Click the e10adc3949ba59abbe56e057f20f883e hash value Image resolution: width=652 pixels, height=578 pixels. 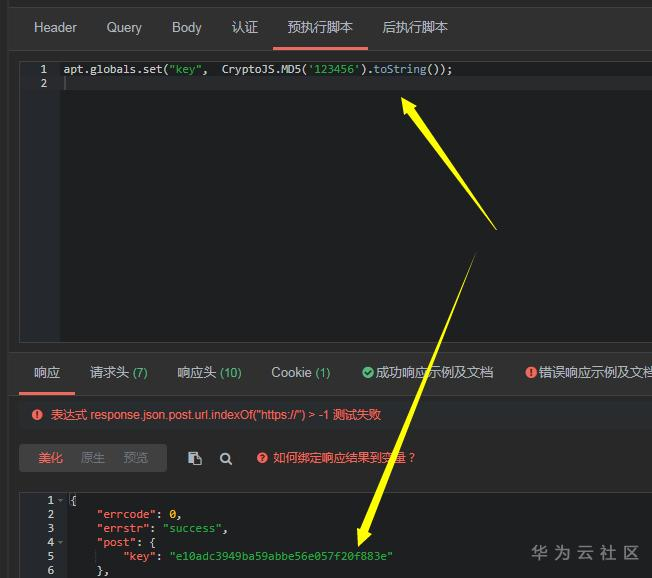[x=281, y=556]
